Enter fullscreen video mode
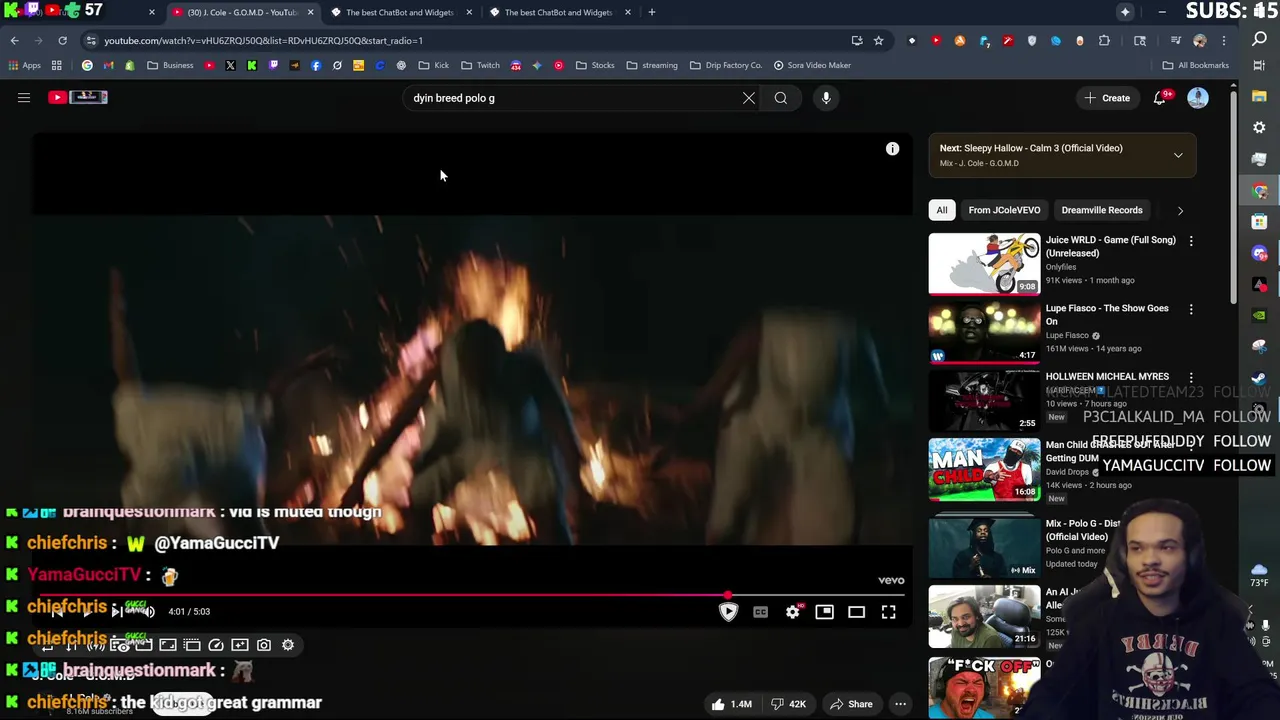 [x=888, y=612]
